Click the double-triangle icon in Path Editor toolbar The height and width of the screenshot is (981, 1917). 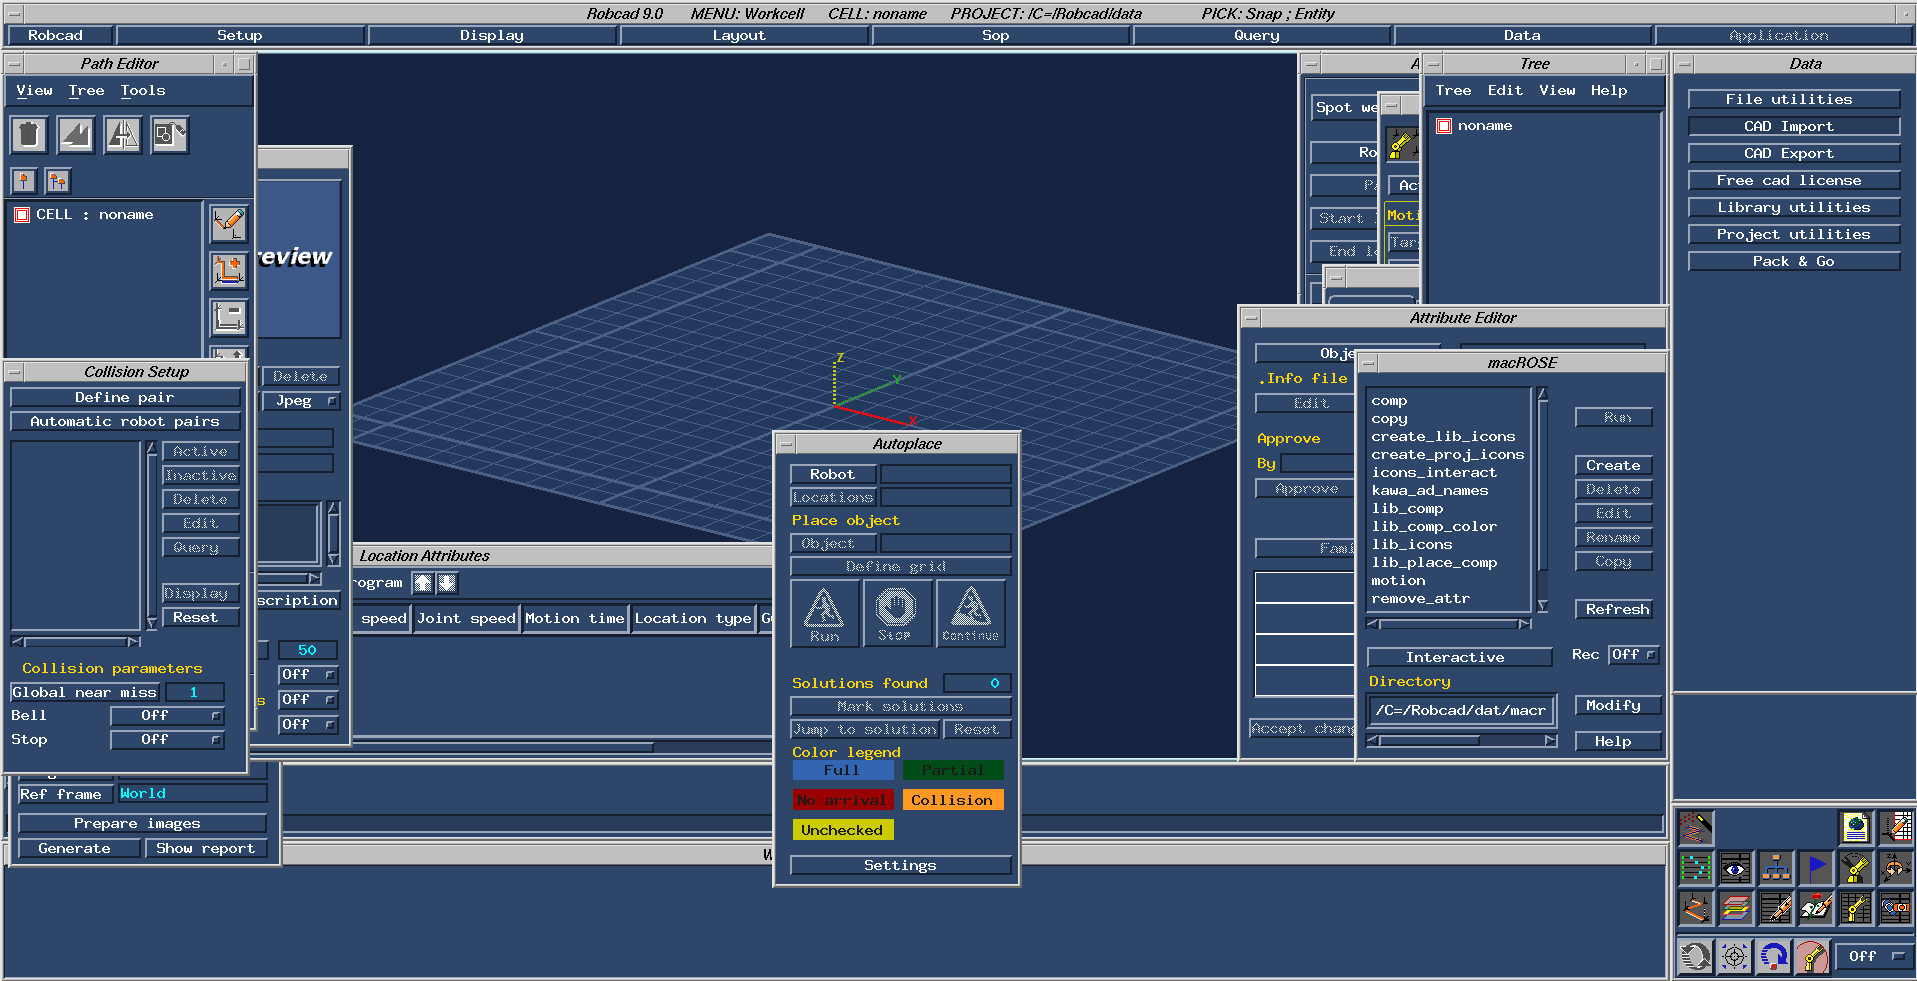coord(76,134)
